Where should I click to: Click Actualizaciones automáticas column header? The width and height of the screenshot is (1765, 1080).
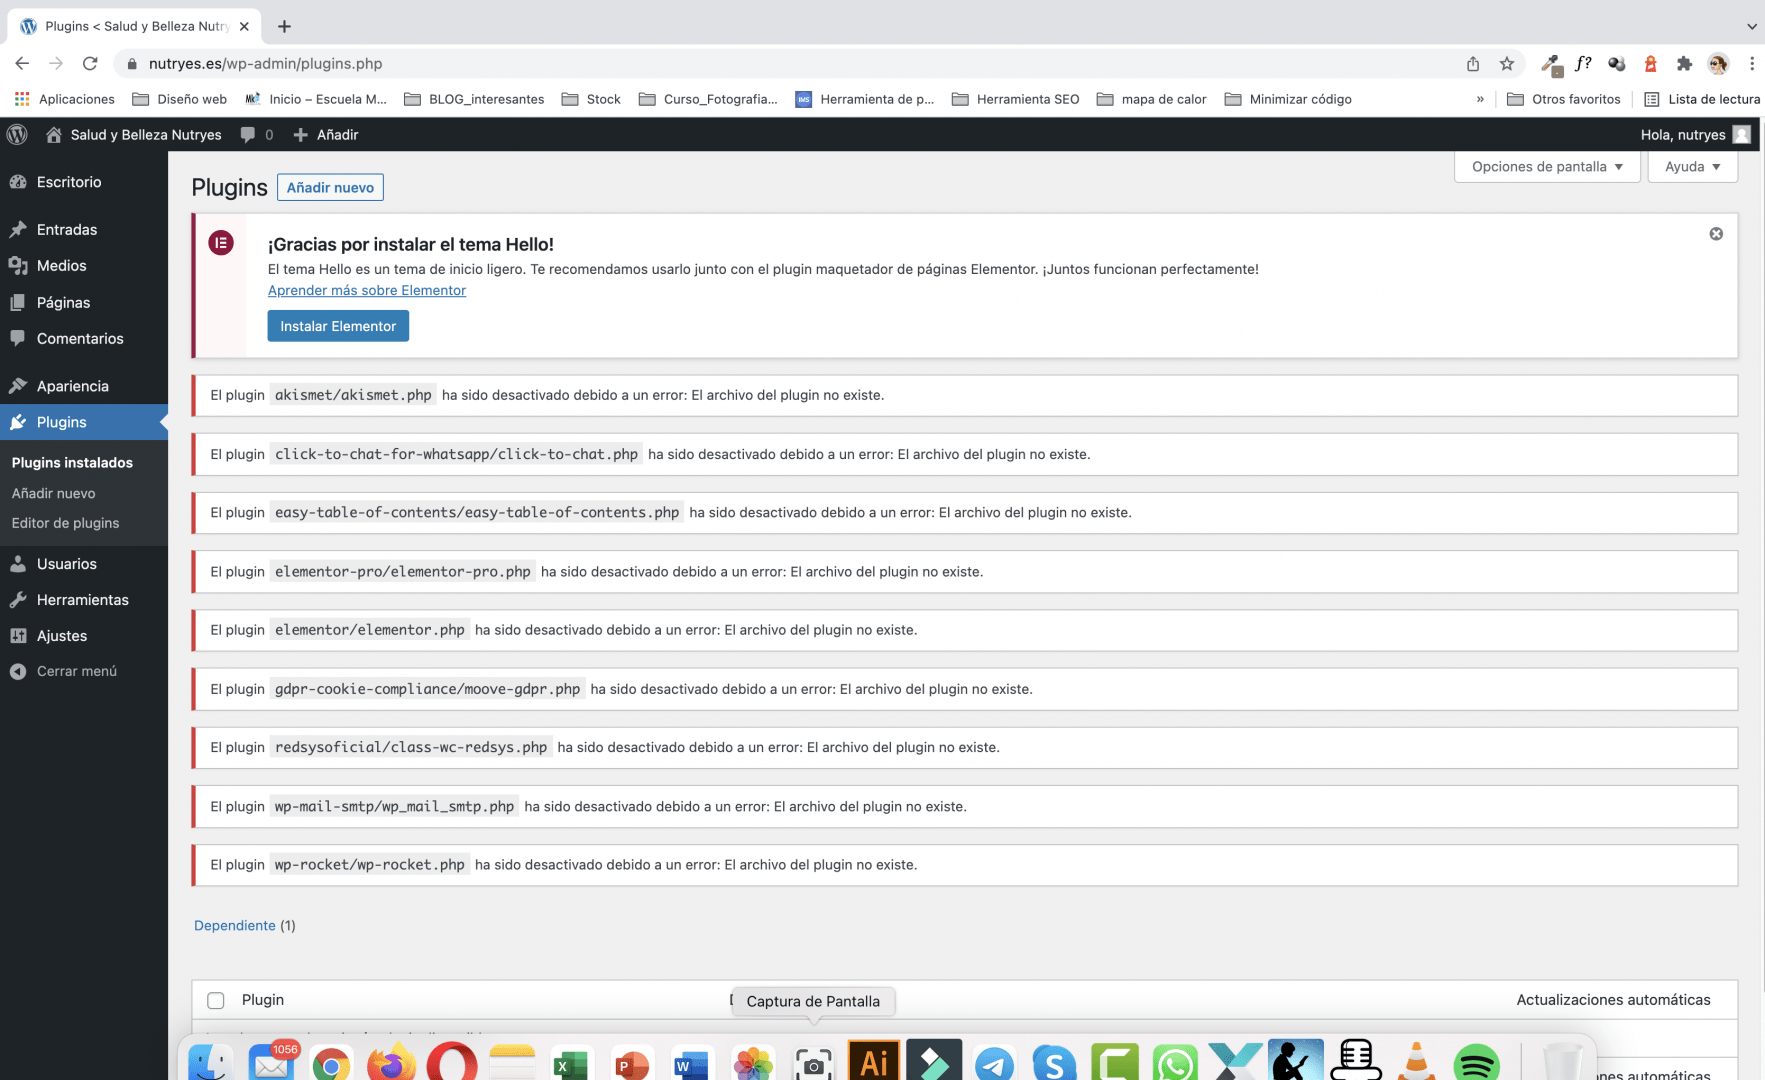[x=1613, y=1000]
